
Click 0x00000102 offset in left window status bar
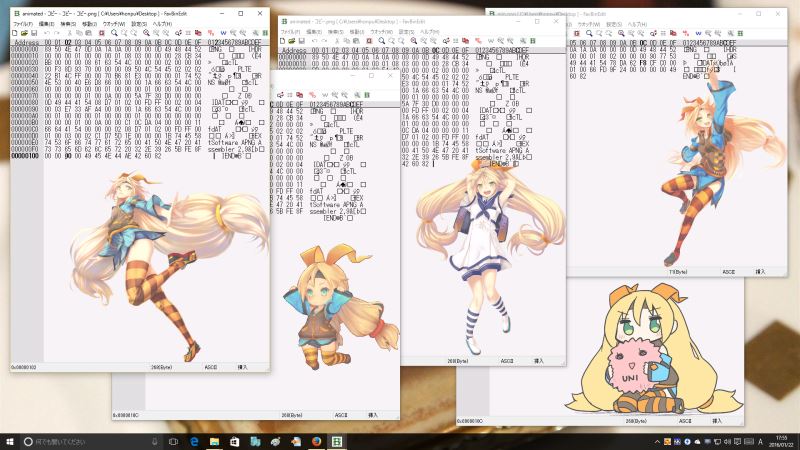pyautogui.click(x=23, y=367)
